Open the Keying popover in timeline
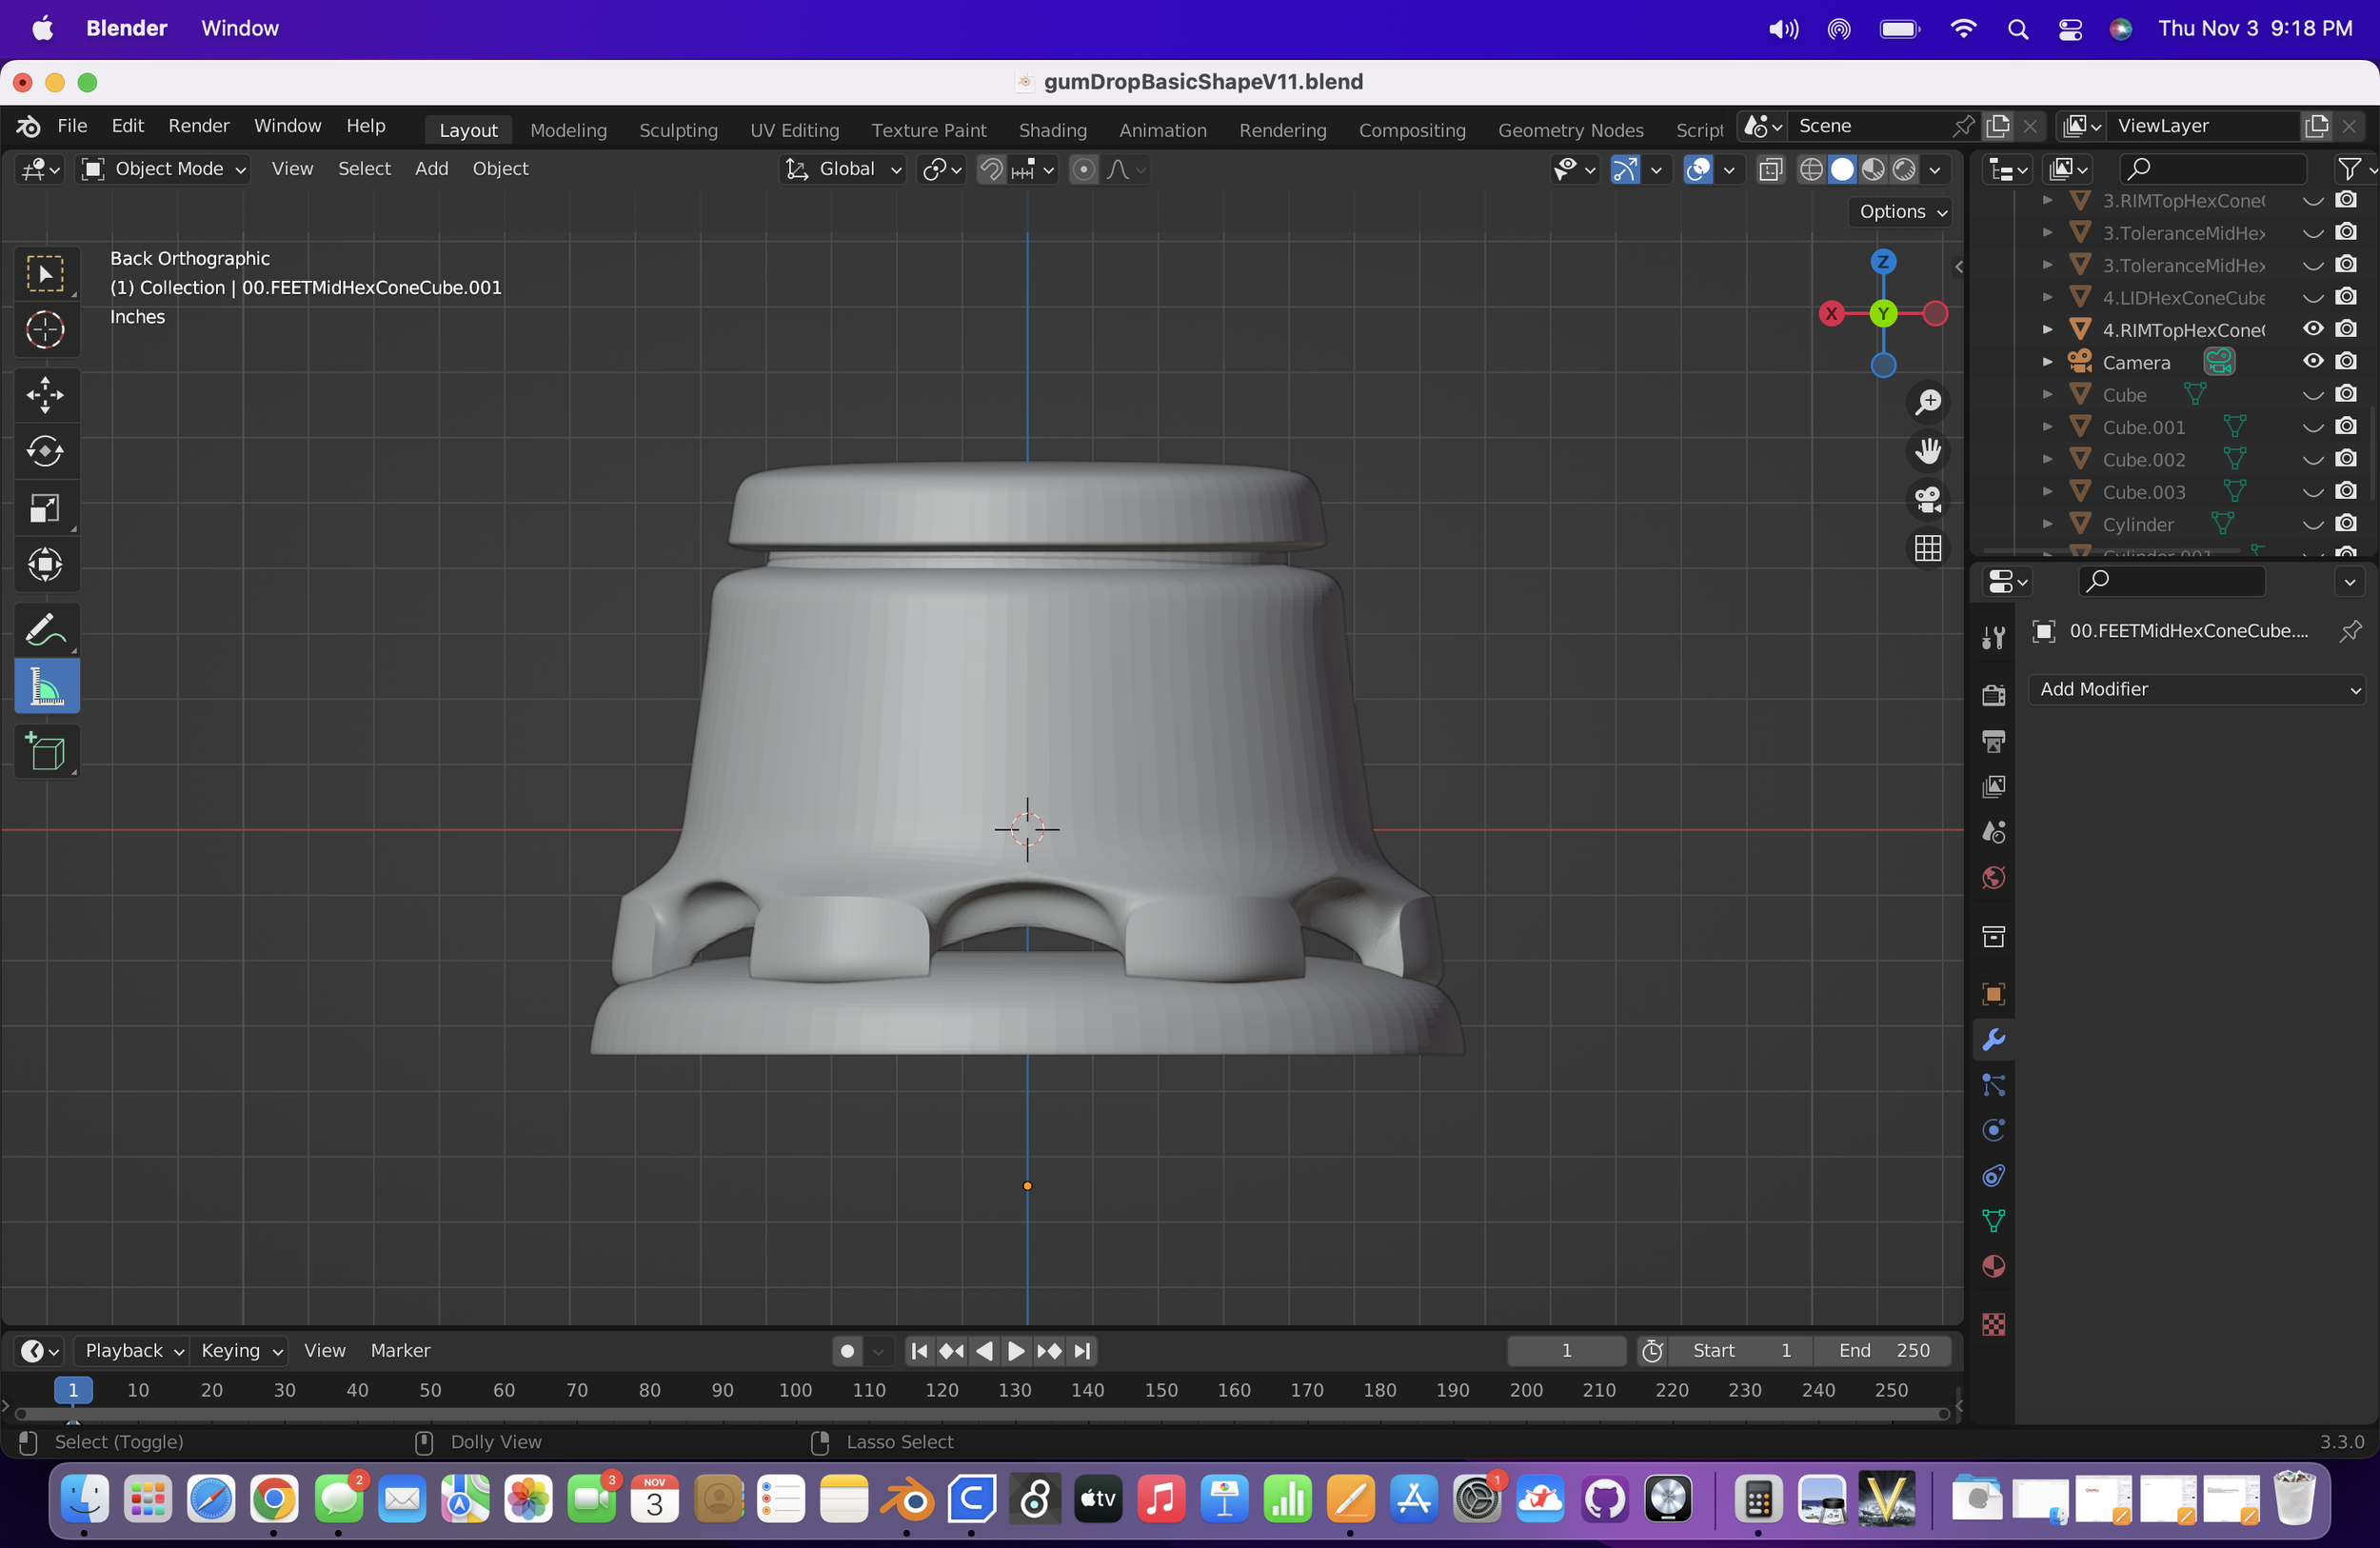 (241, 1350)
